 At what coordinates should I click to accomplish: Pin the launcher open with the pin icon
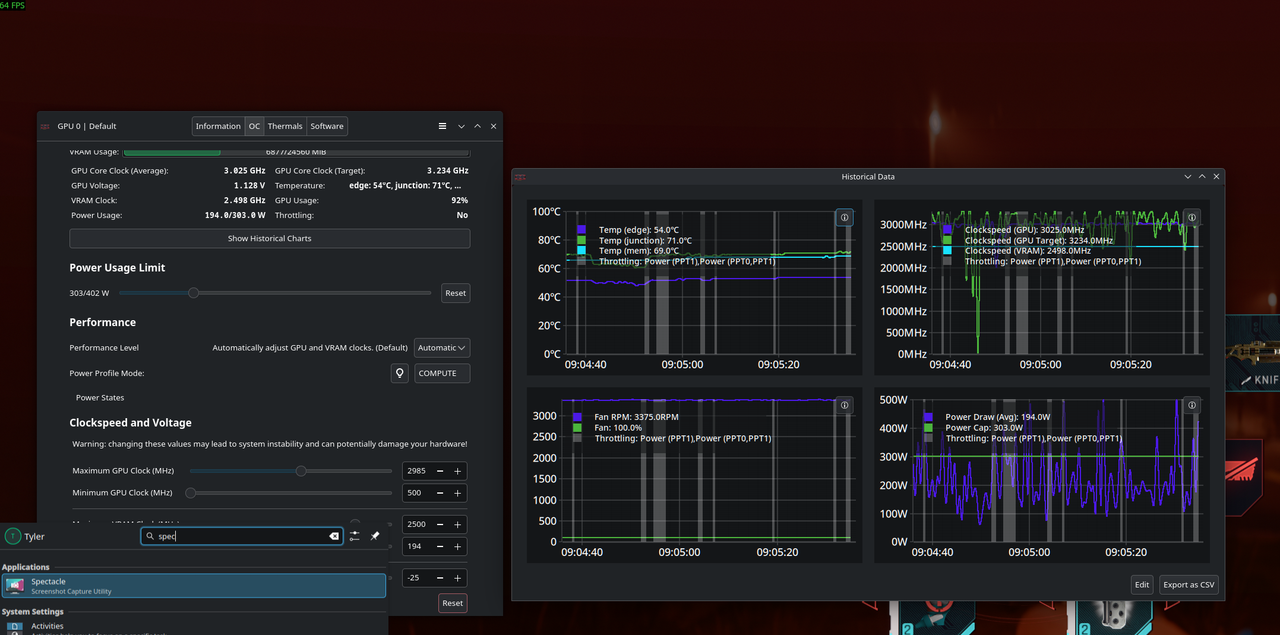click(375, 536)
